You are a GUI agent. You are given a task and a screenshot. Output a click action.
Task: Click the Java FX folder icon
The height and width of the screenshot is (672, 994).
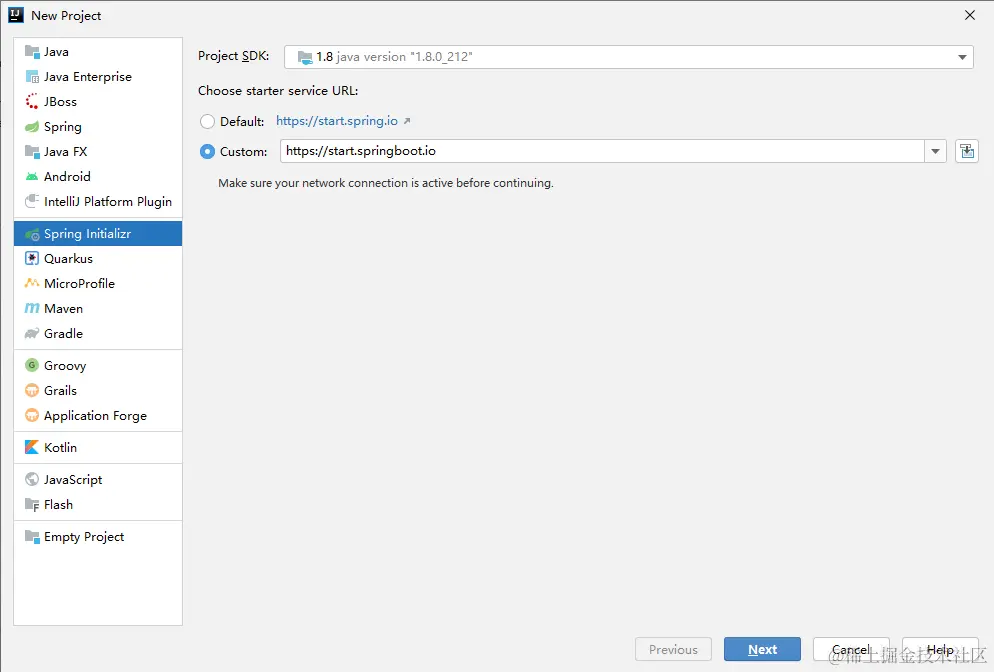tap(32, 152)
